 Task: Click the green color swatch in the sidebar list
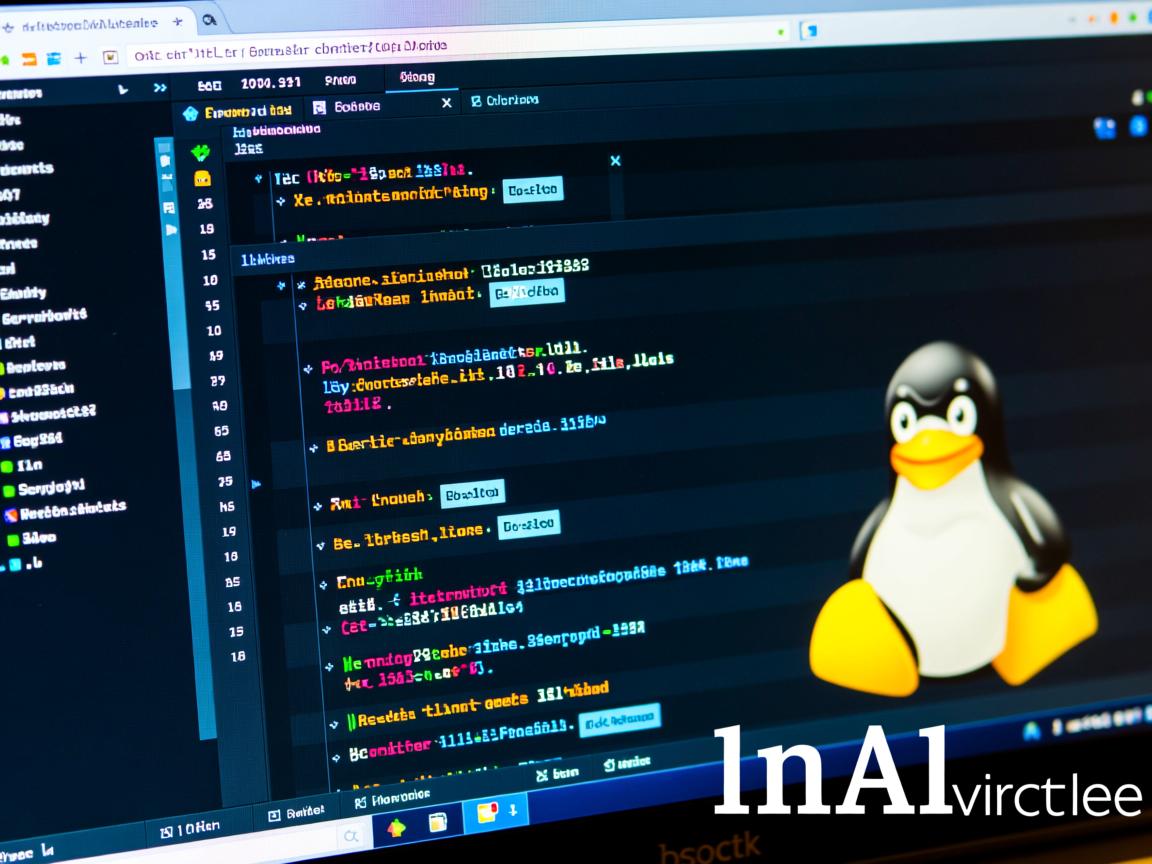8,465
